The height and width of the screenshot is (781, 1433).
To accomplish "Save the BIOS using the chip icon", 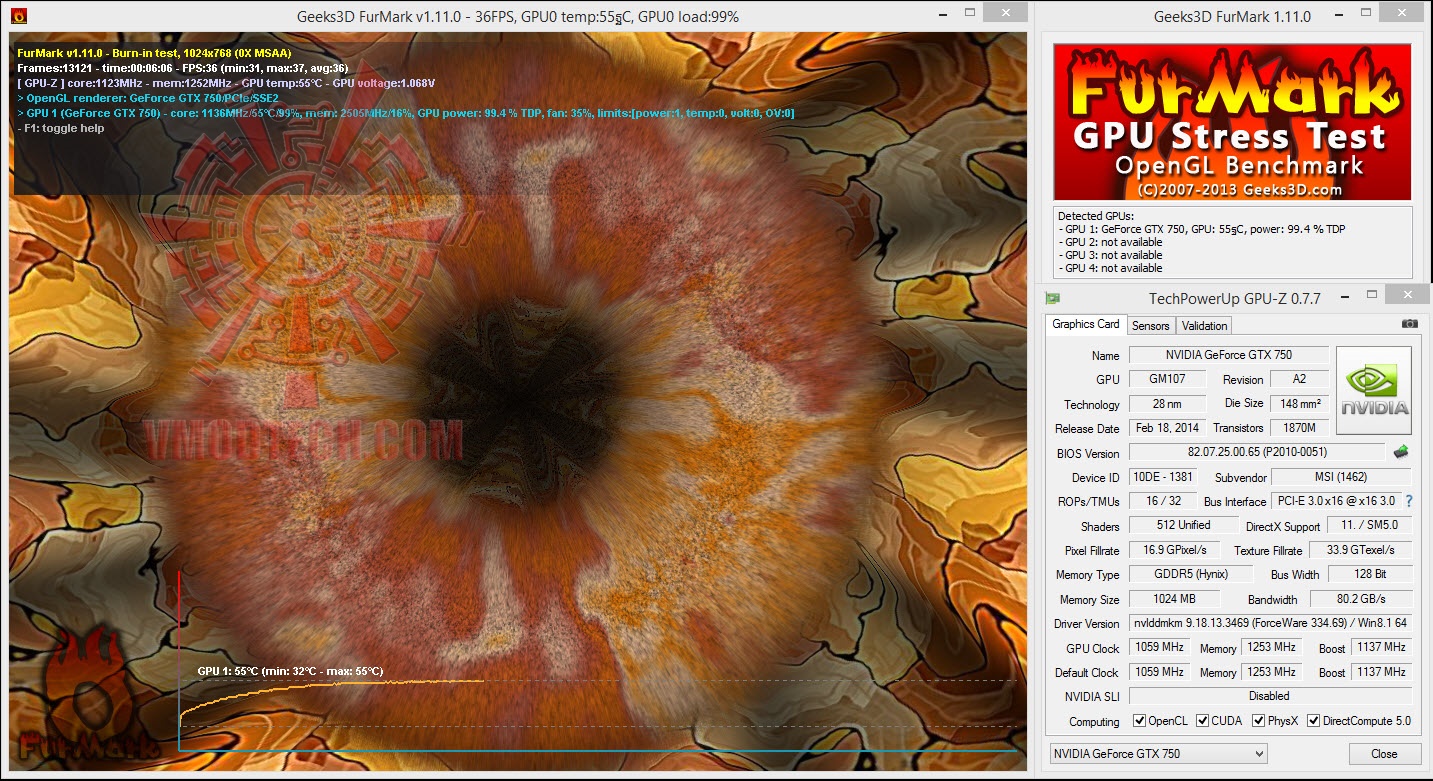I will click(1401, 452).
